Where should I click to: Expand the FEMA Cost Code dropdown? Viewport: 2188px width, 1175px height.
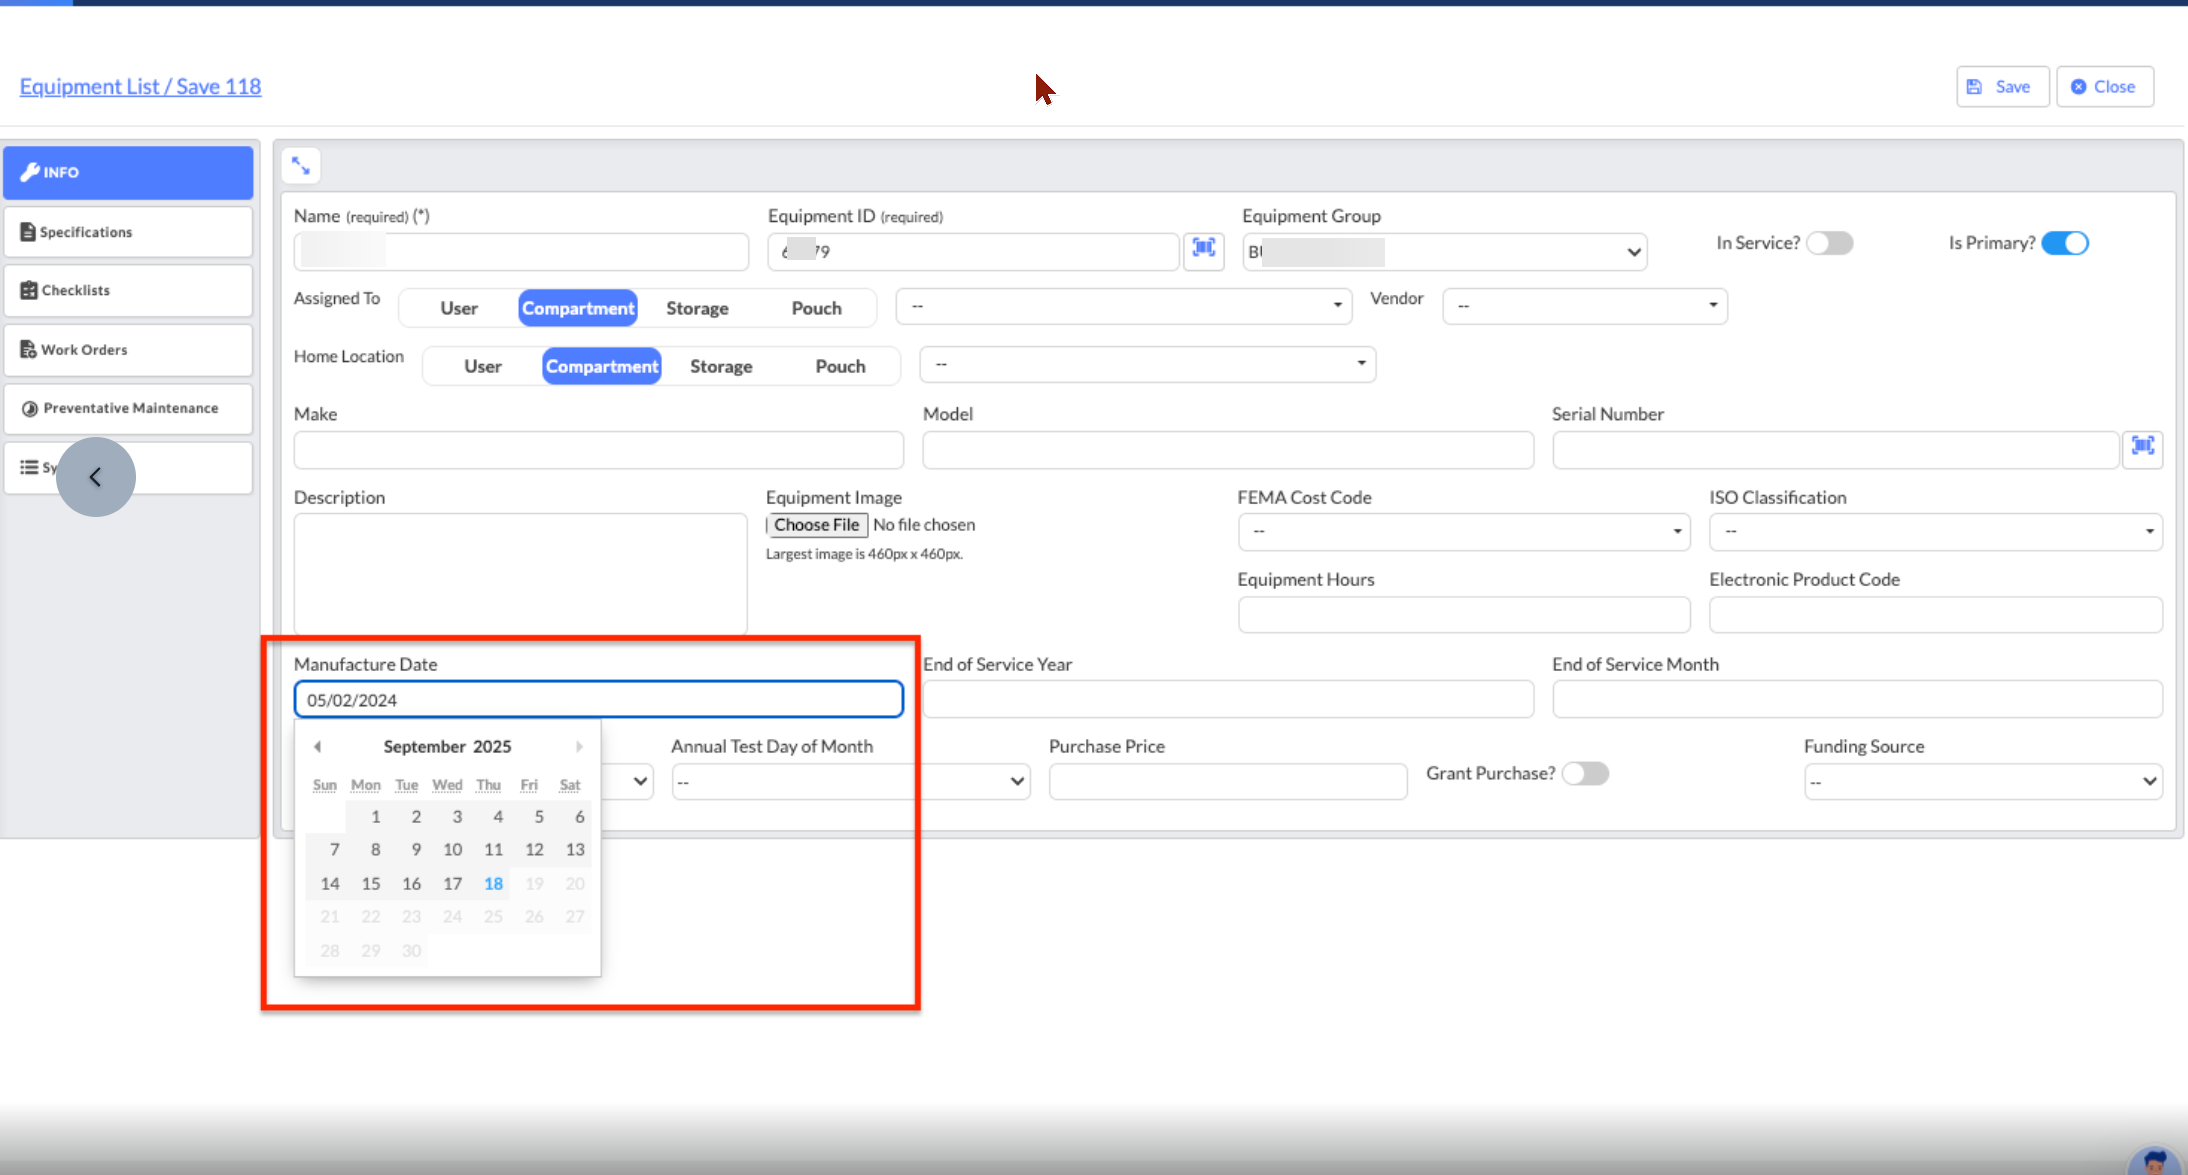(1463, 532)
